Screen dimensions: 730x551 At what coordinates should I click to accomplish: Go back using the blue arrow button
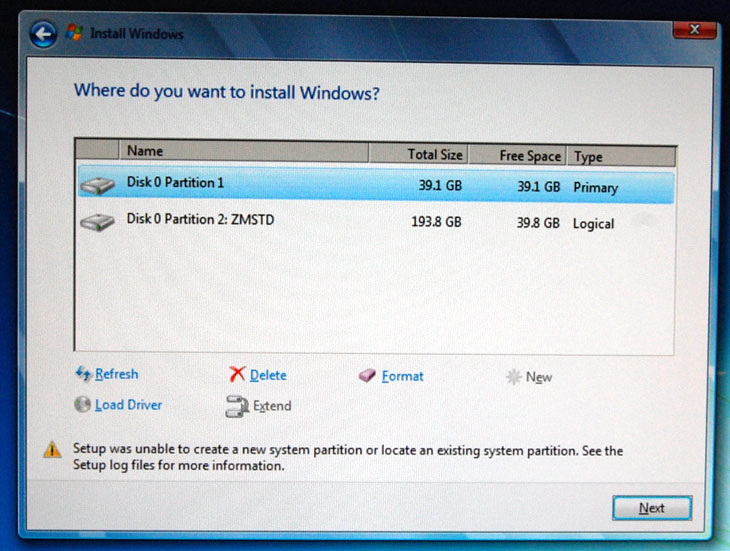43,34
